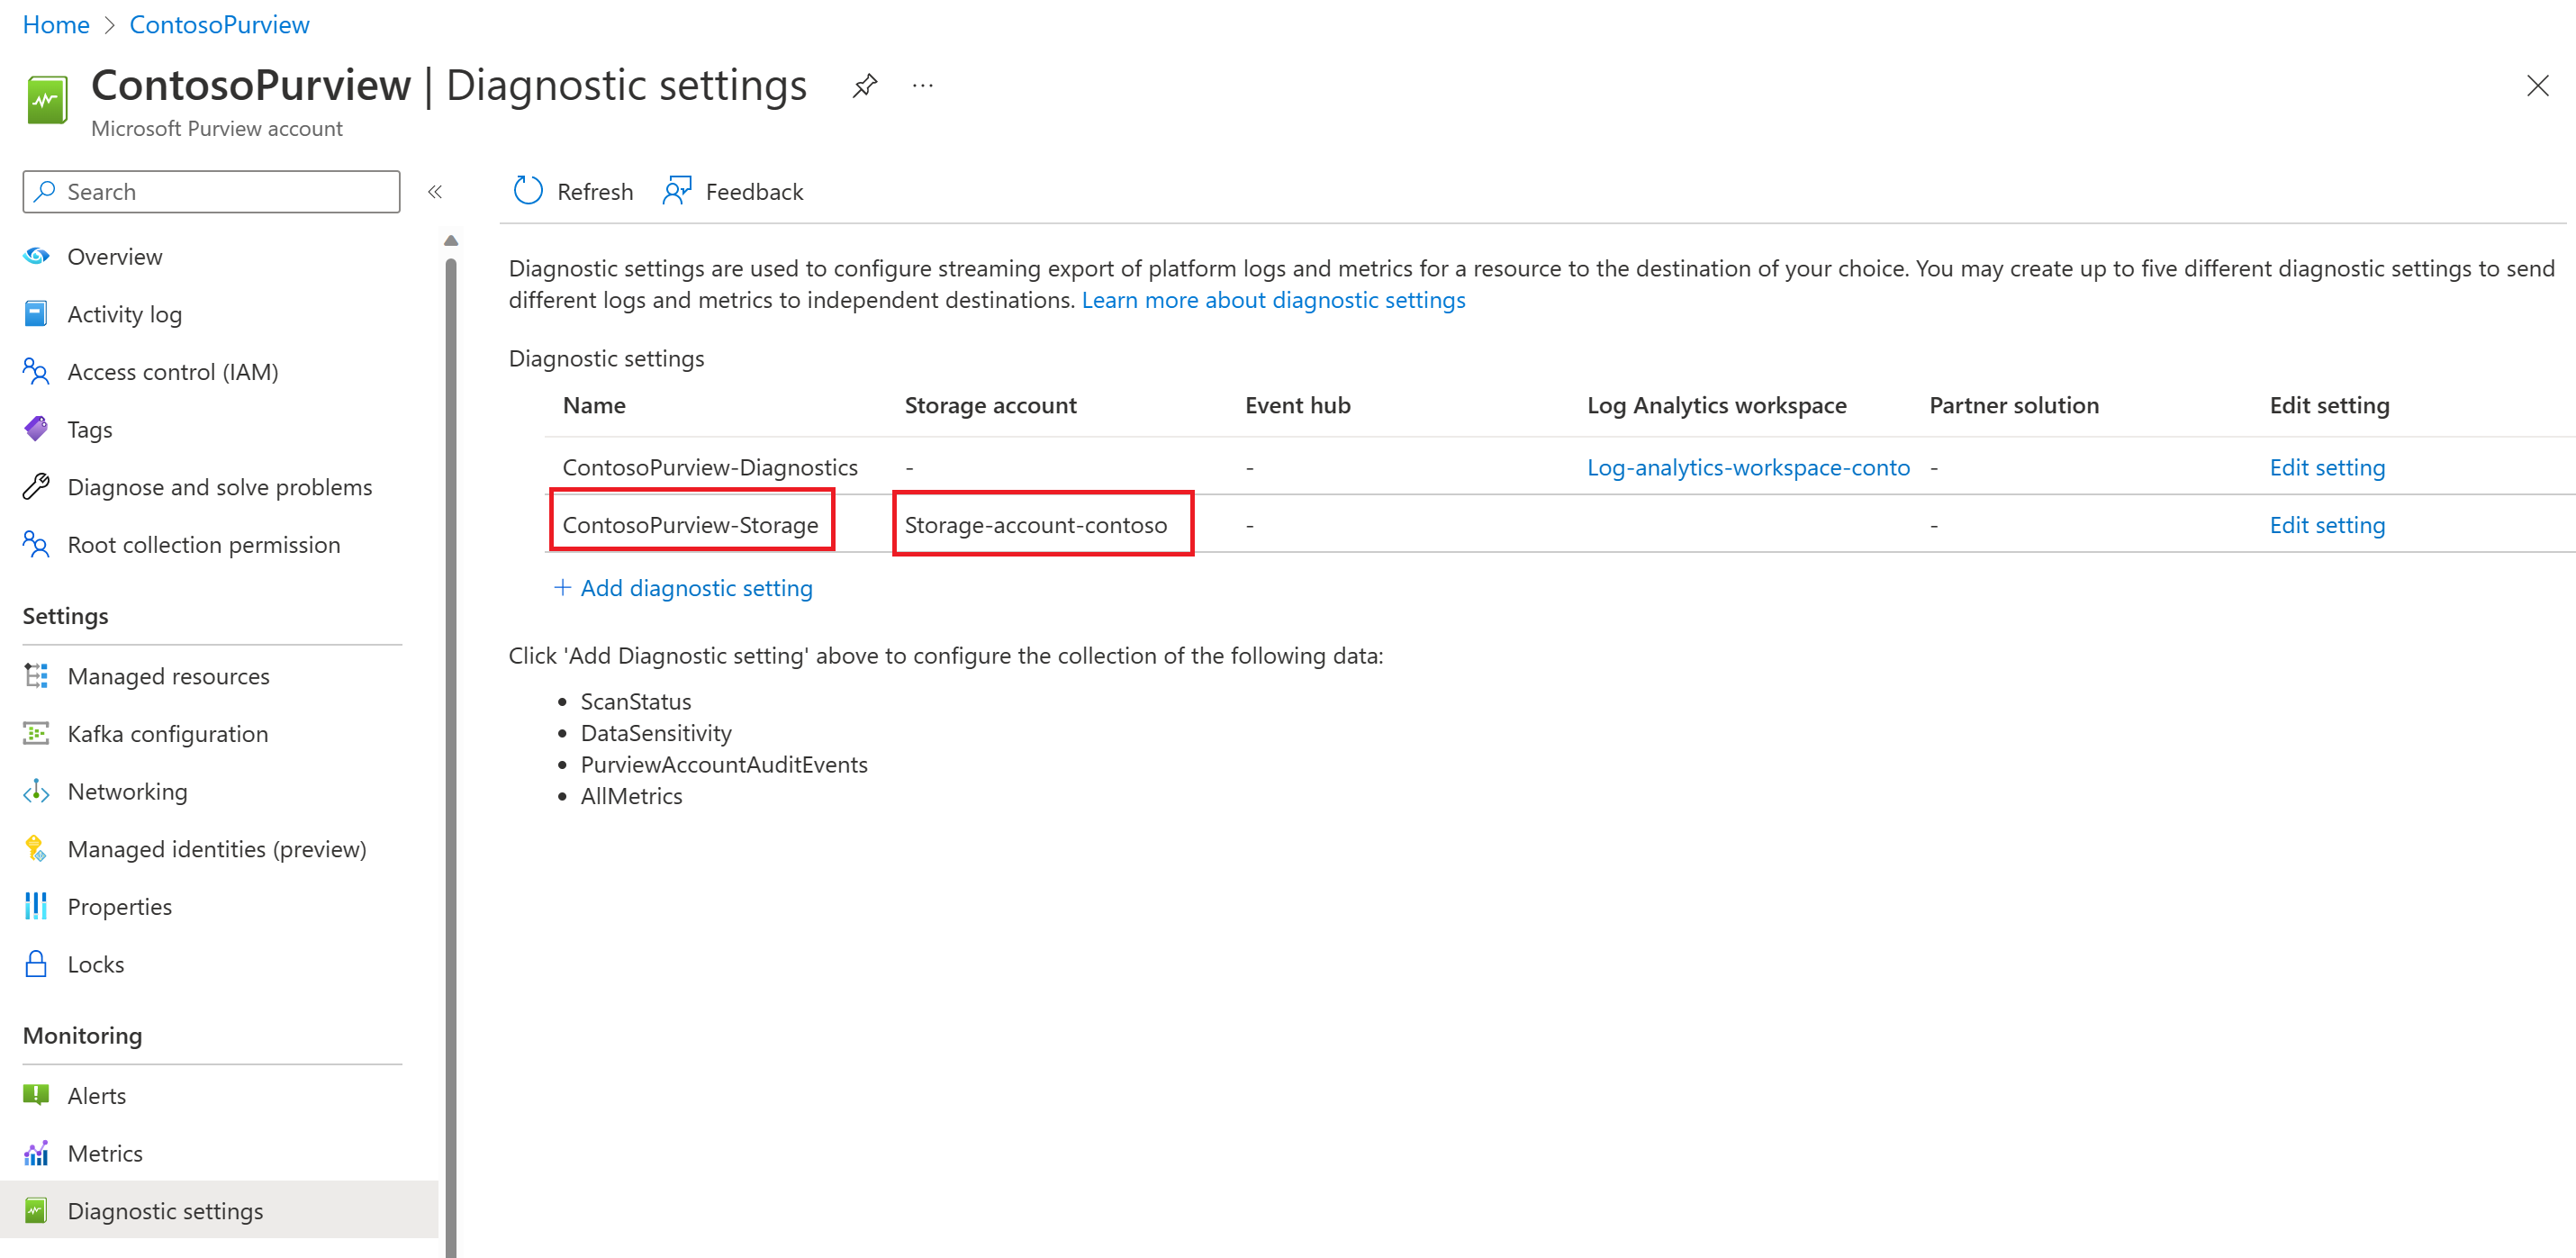The width and height of the screenshot is (2576, 1258).
Task: Open the Activity log menu item
Action: click(124, 314)
